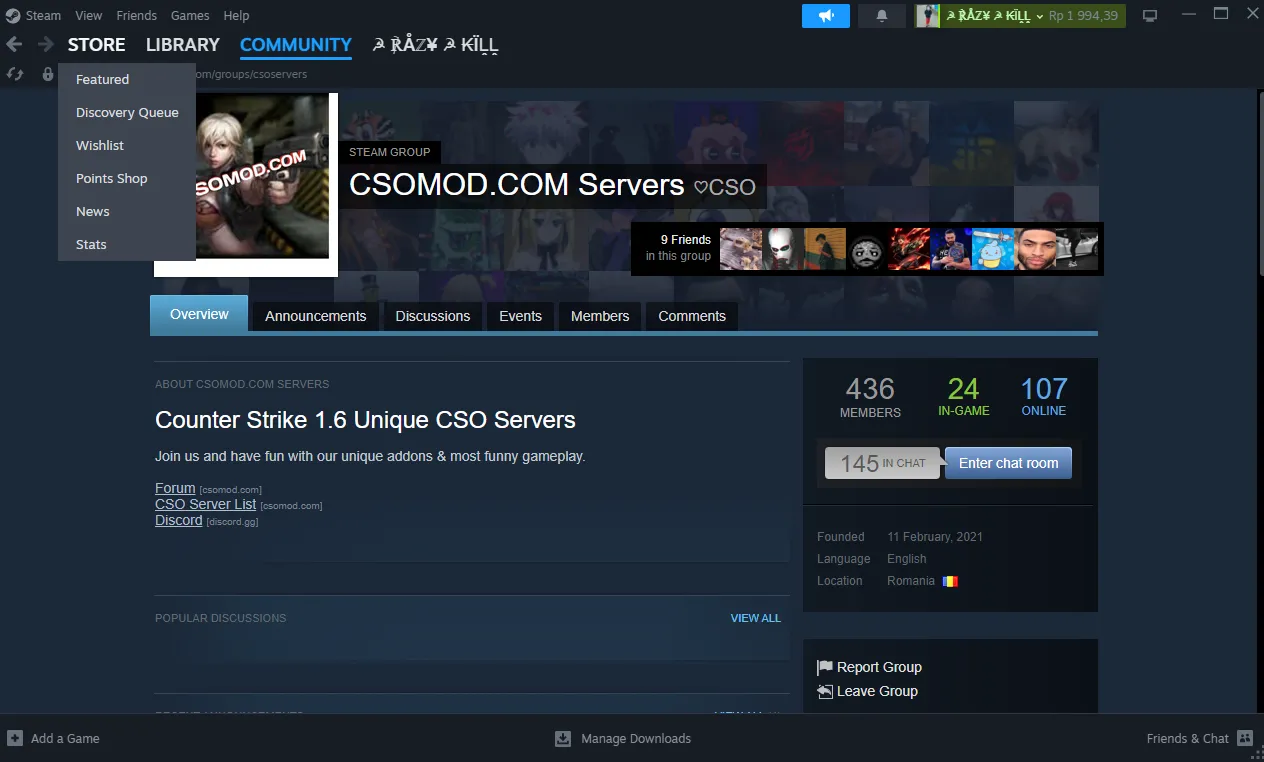Open the Discord link
The width and height of the screenshot is (1264, 762).
(x=179, y=520)
